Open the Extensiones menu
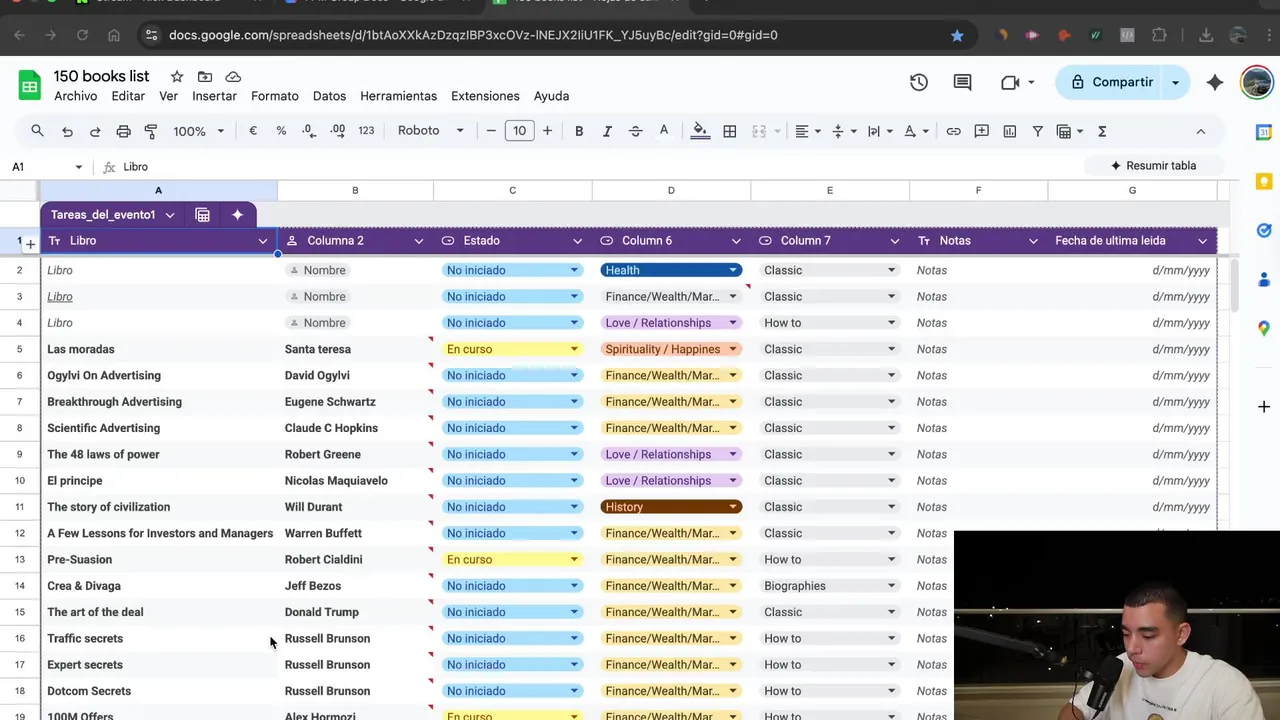Screen dimensions: 1280x720 coord(485,96)
